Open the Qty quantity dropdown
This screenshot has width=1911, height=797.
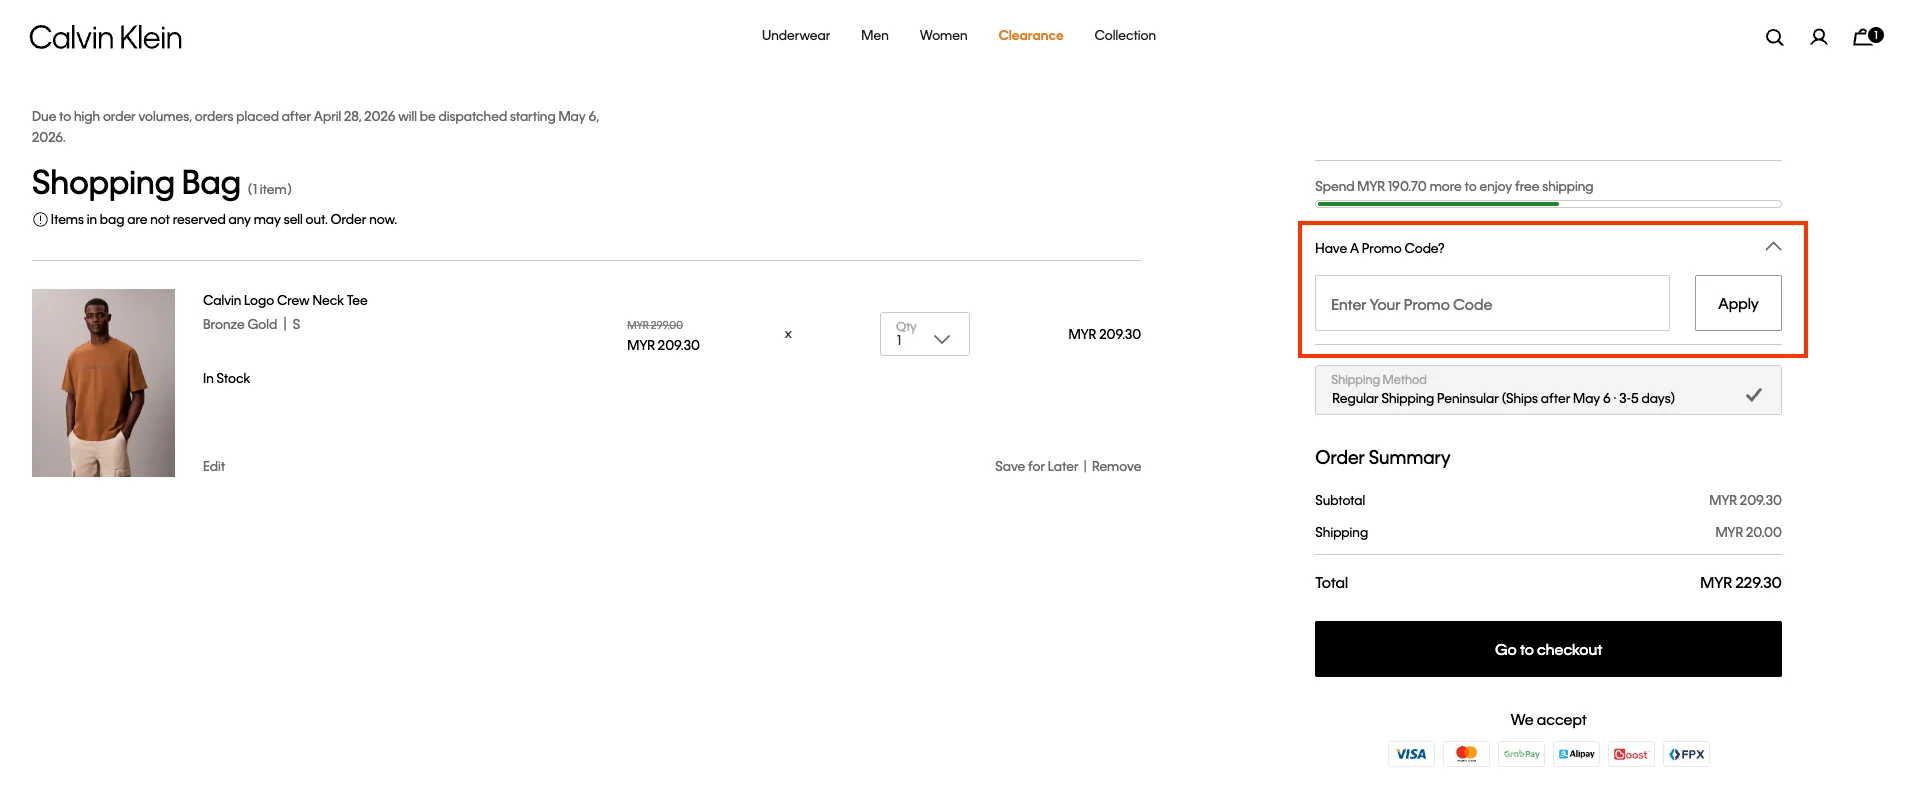(x=924, y=334)
